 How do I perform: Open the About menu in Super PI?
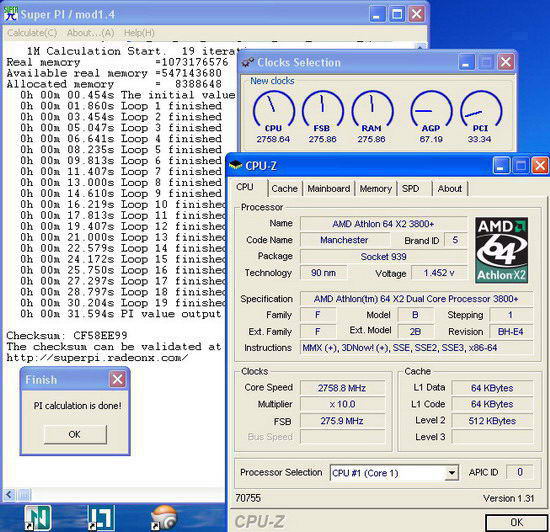[90, 33]
